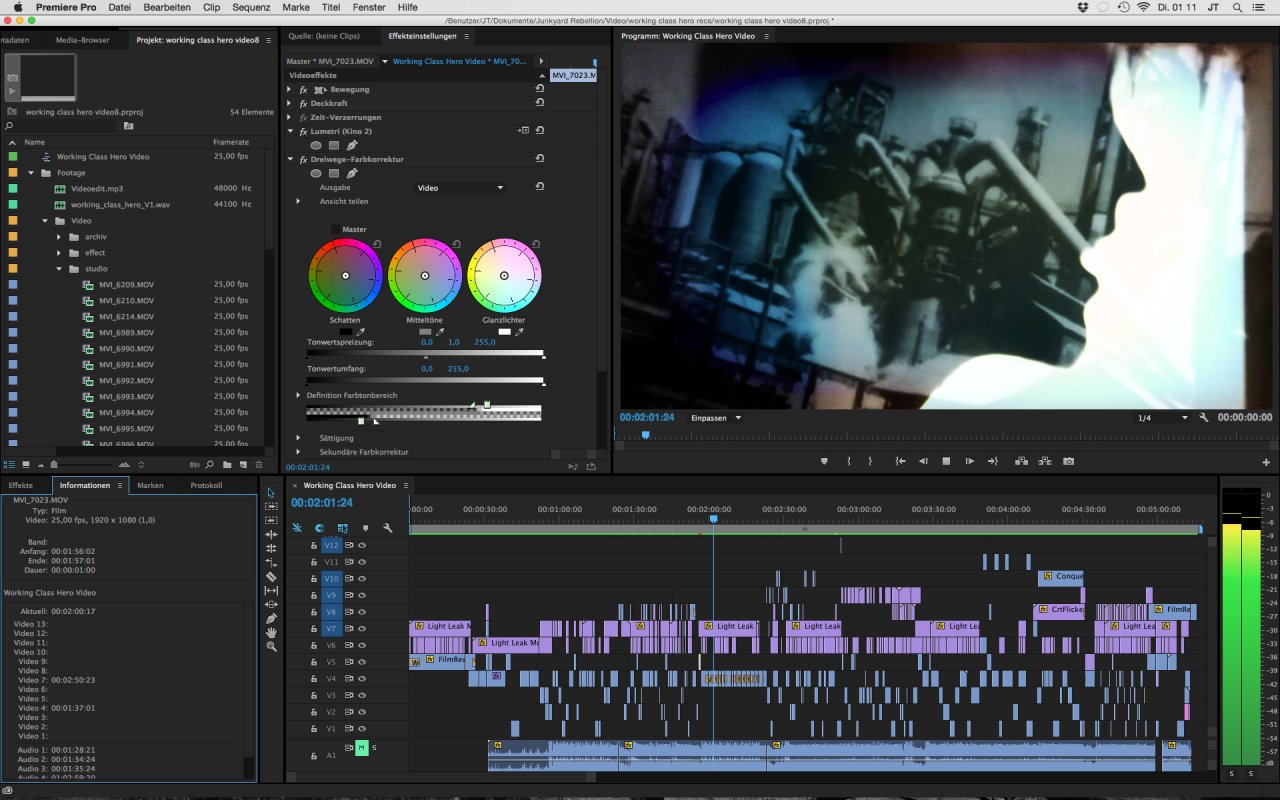Expand the Sättigung section
This screenshot has height=800, width=1280.
(298, 438)
